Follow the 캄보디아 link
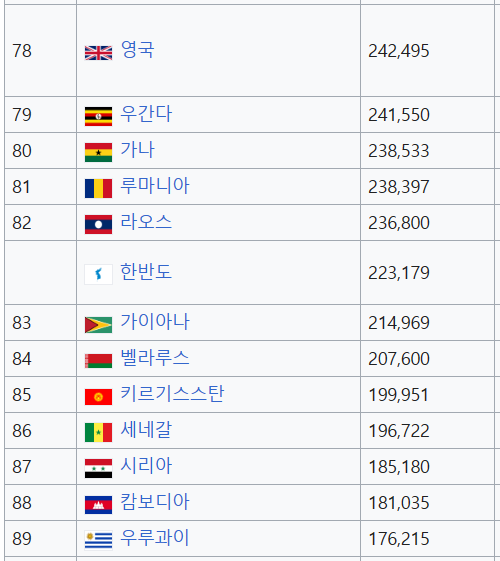 click(x=155, y=502)
